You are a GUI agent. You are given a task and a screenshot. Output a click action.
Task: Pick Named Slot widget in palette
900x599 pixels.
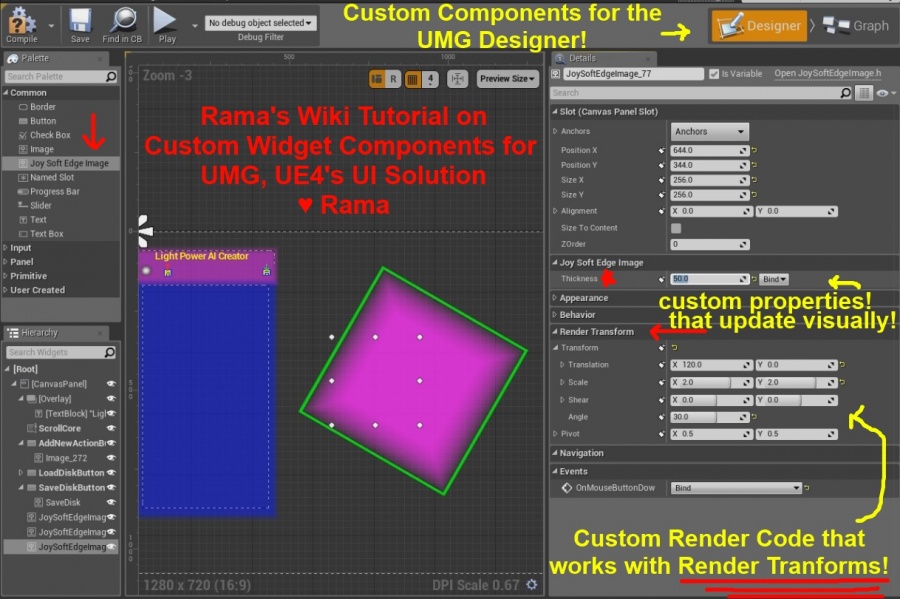pos(52,177)
